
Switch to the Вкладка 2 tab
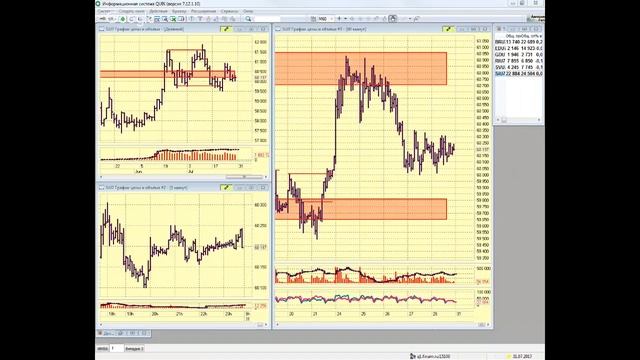(134, 349)
